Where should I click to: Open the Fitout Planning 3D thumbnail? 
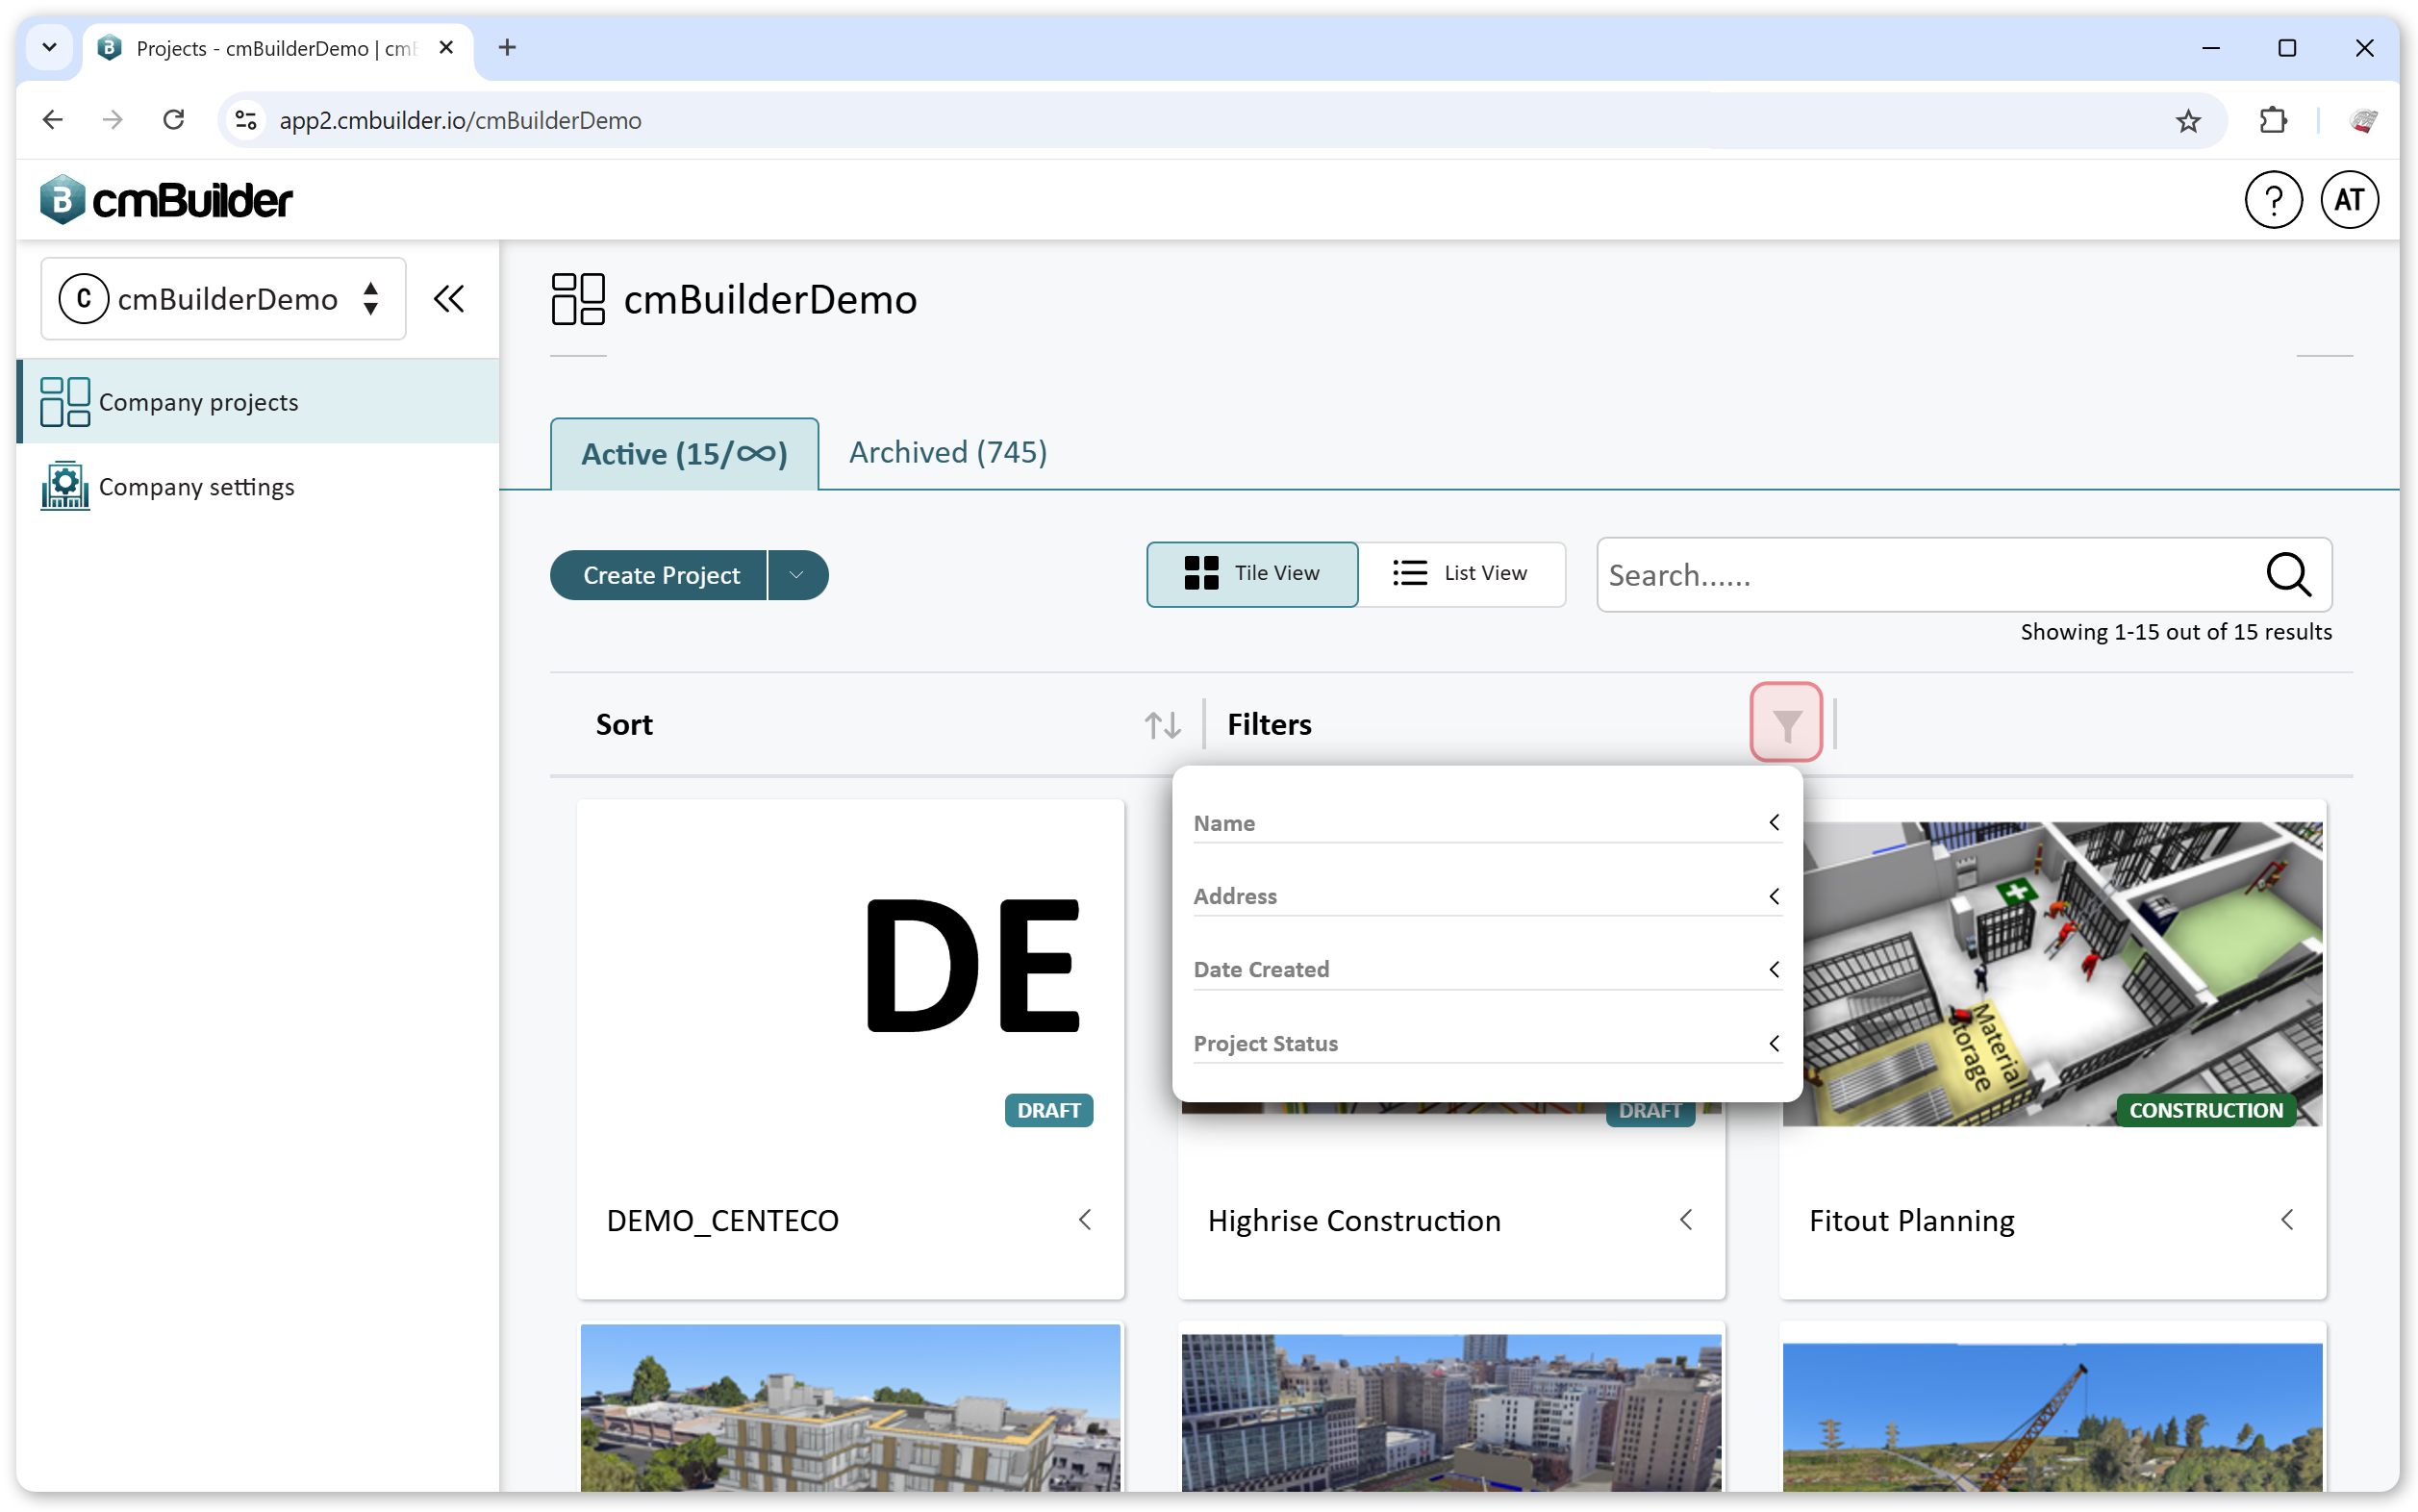point(2052,973)
